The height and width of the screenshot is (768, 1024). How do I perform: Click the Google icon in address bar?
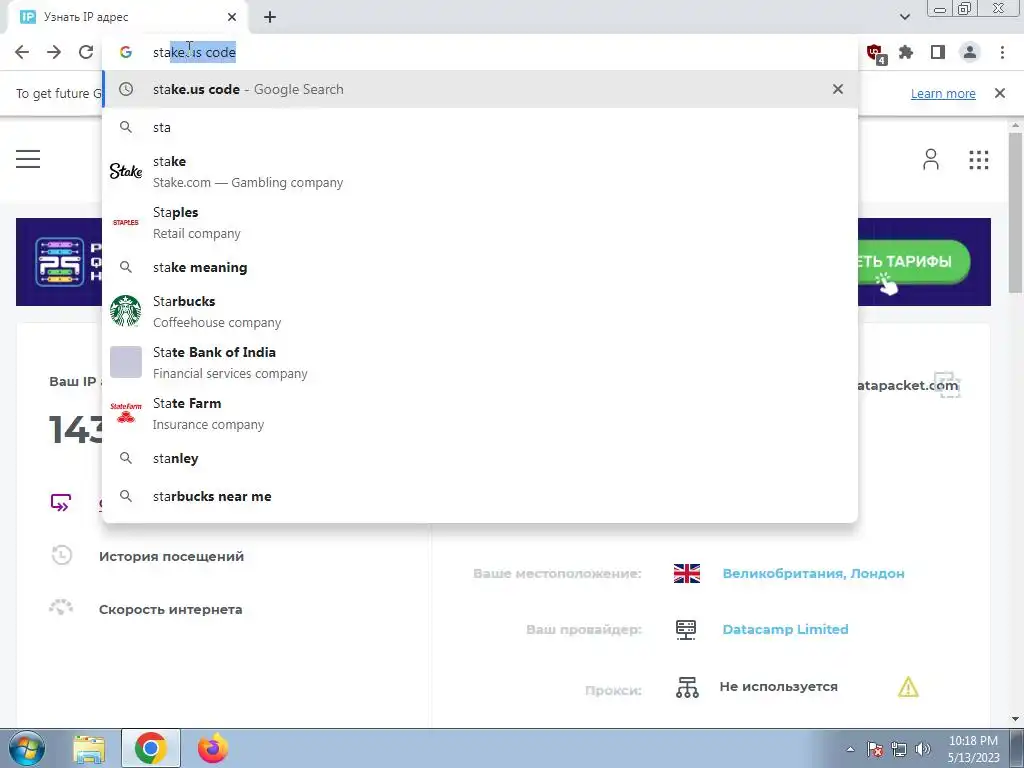click(126, 52)
